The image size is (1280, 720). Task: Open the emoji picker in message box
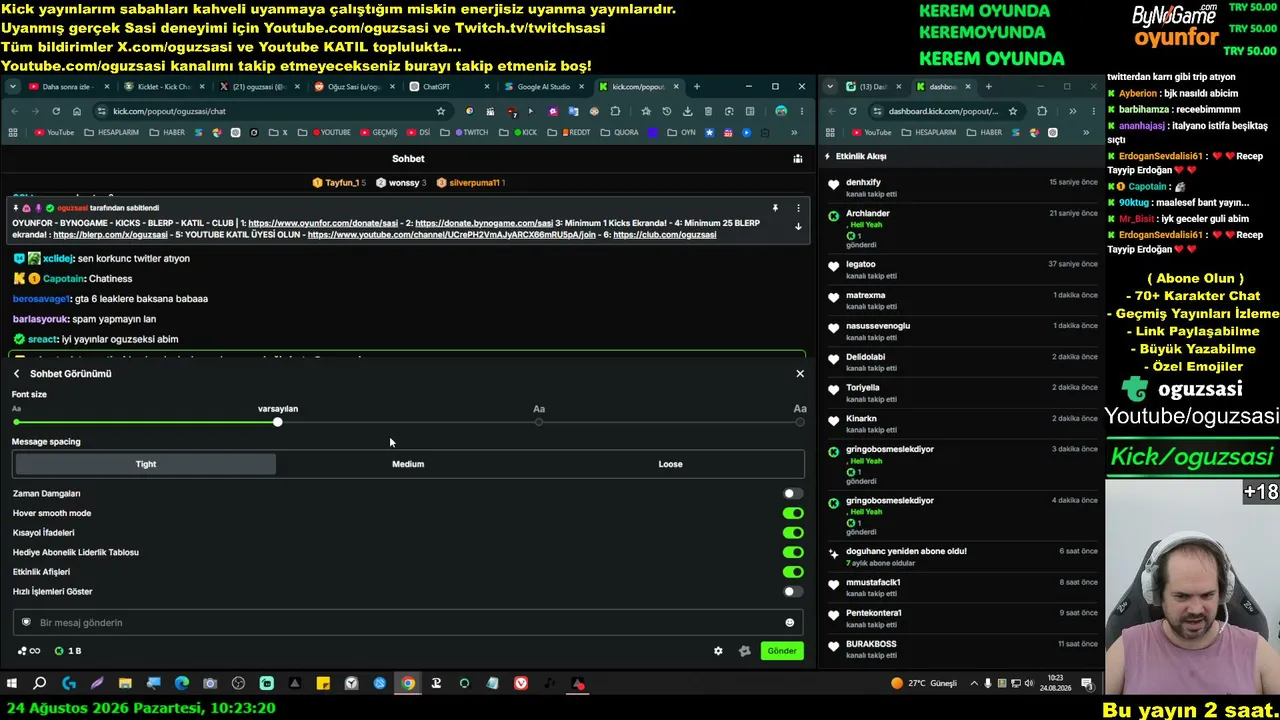coord(790,623)
